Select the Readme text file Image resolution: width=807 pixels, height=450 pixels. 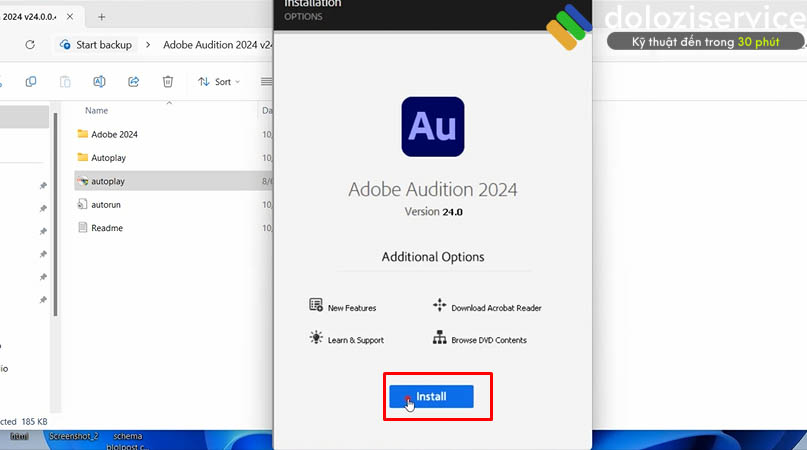(x=107, y=228)
